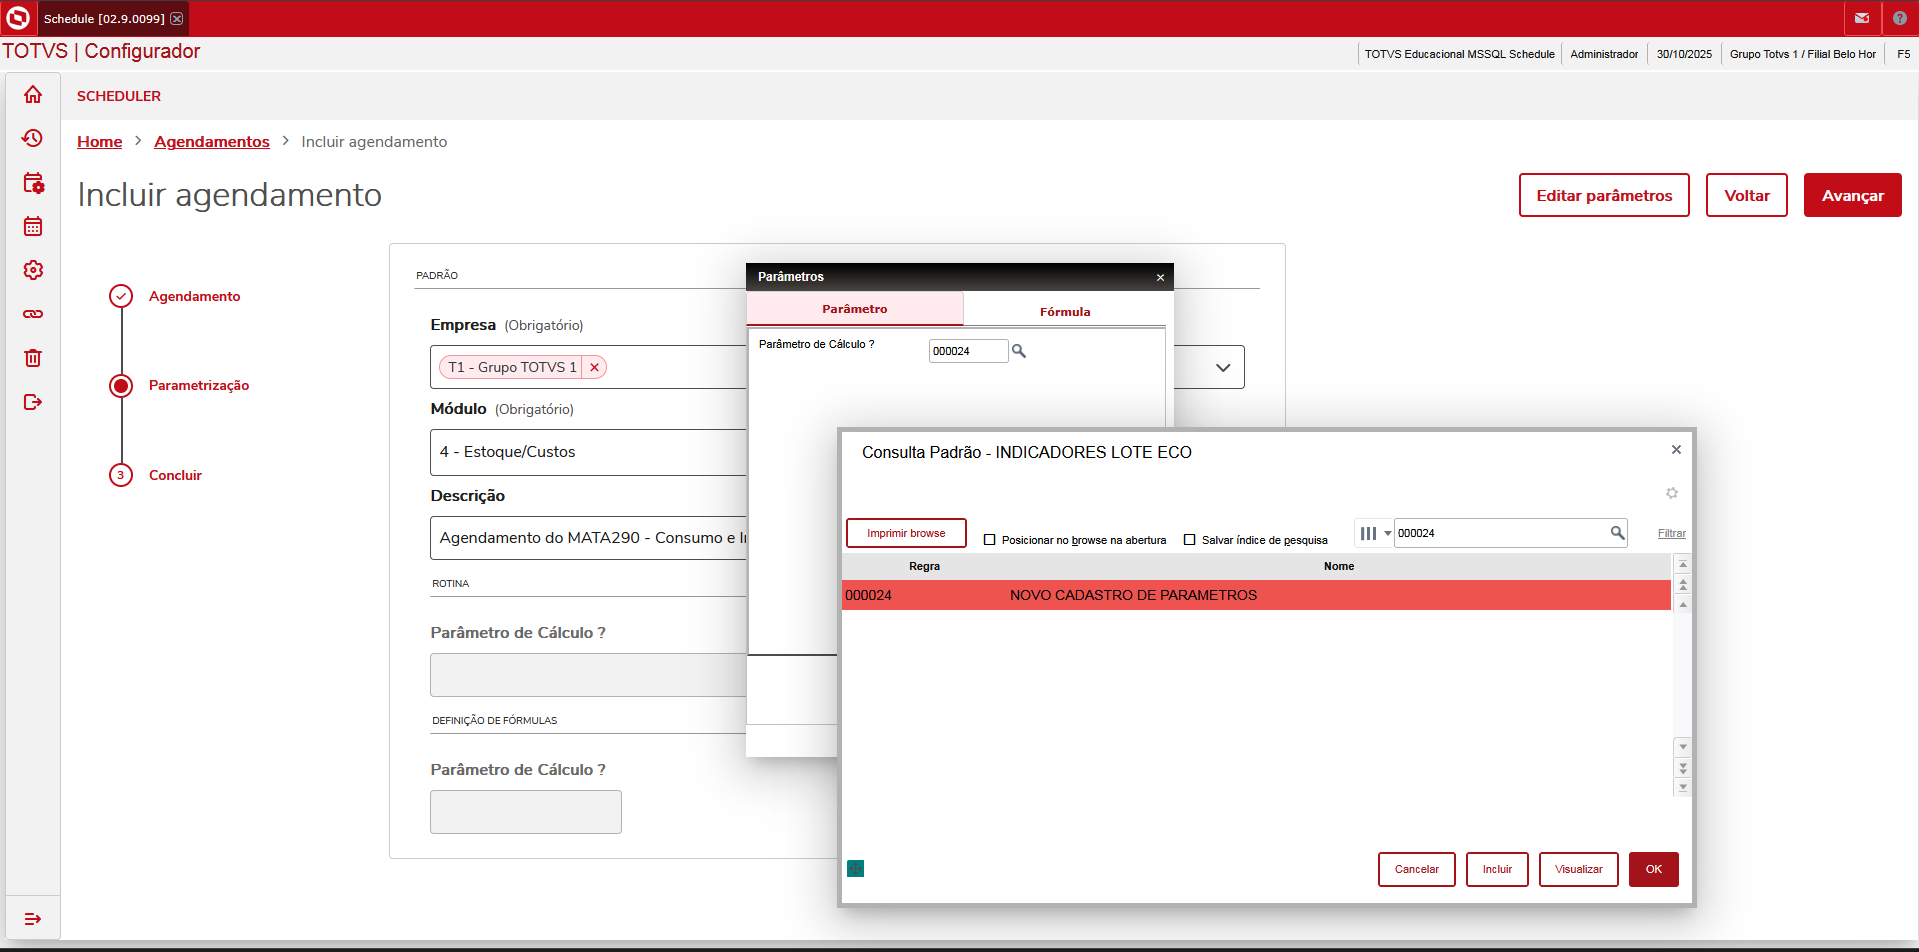Click the page-up double arrow in scrollbar
This screenshot has height=952, width=1919.
pyautogui.click(x=1683, y=585)
